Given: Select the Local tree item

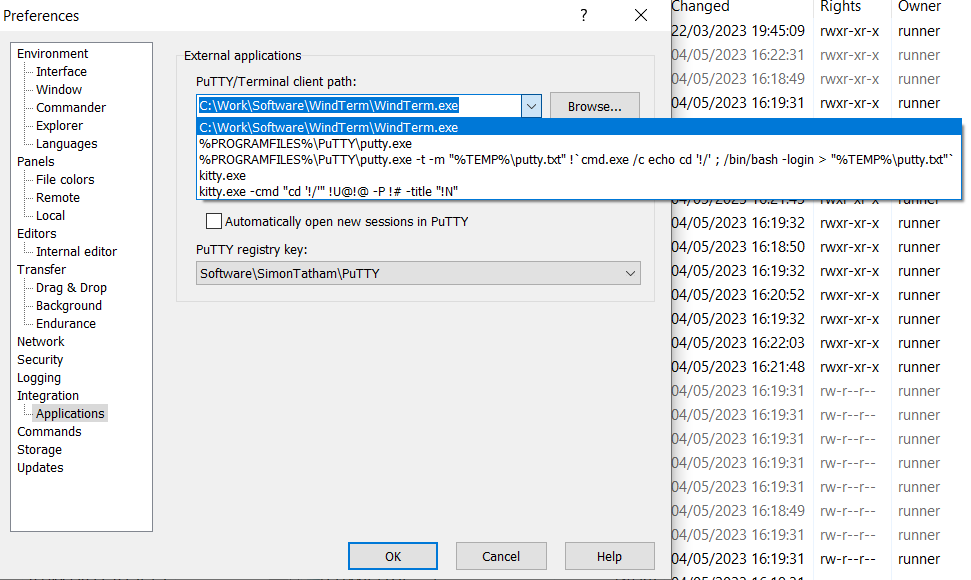Looking at the screenshot, I should (50, 215).
